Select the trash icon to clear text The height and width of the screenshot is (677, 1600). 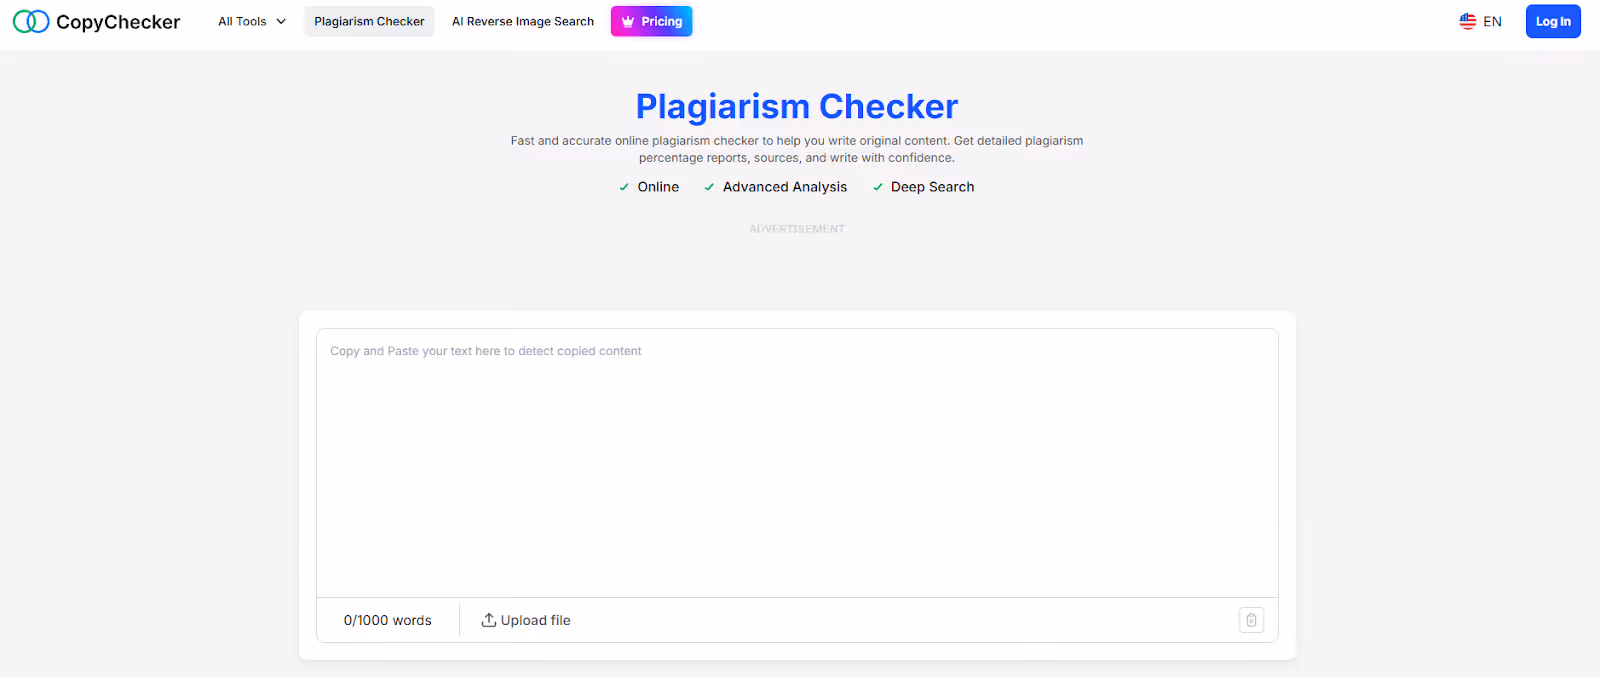coord(1250,620)
